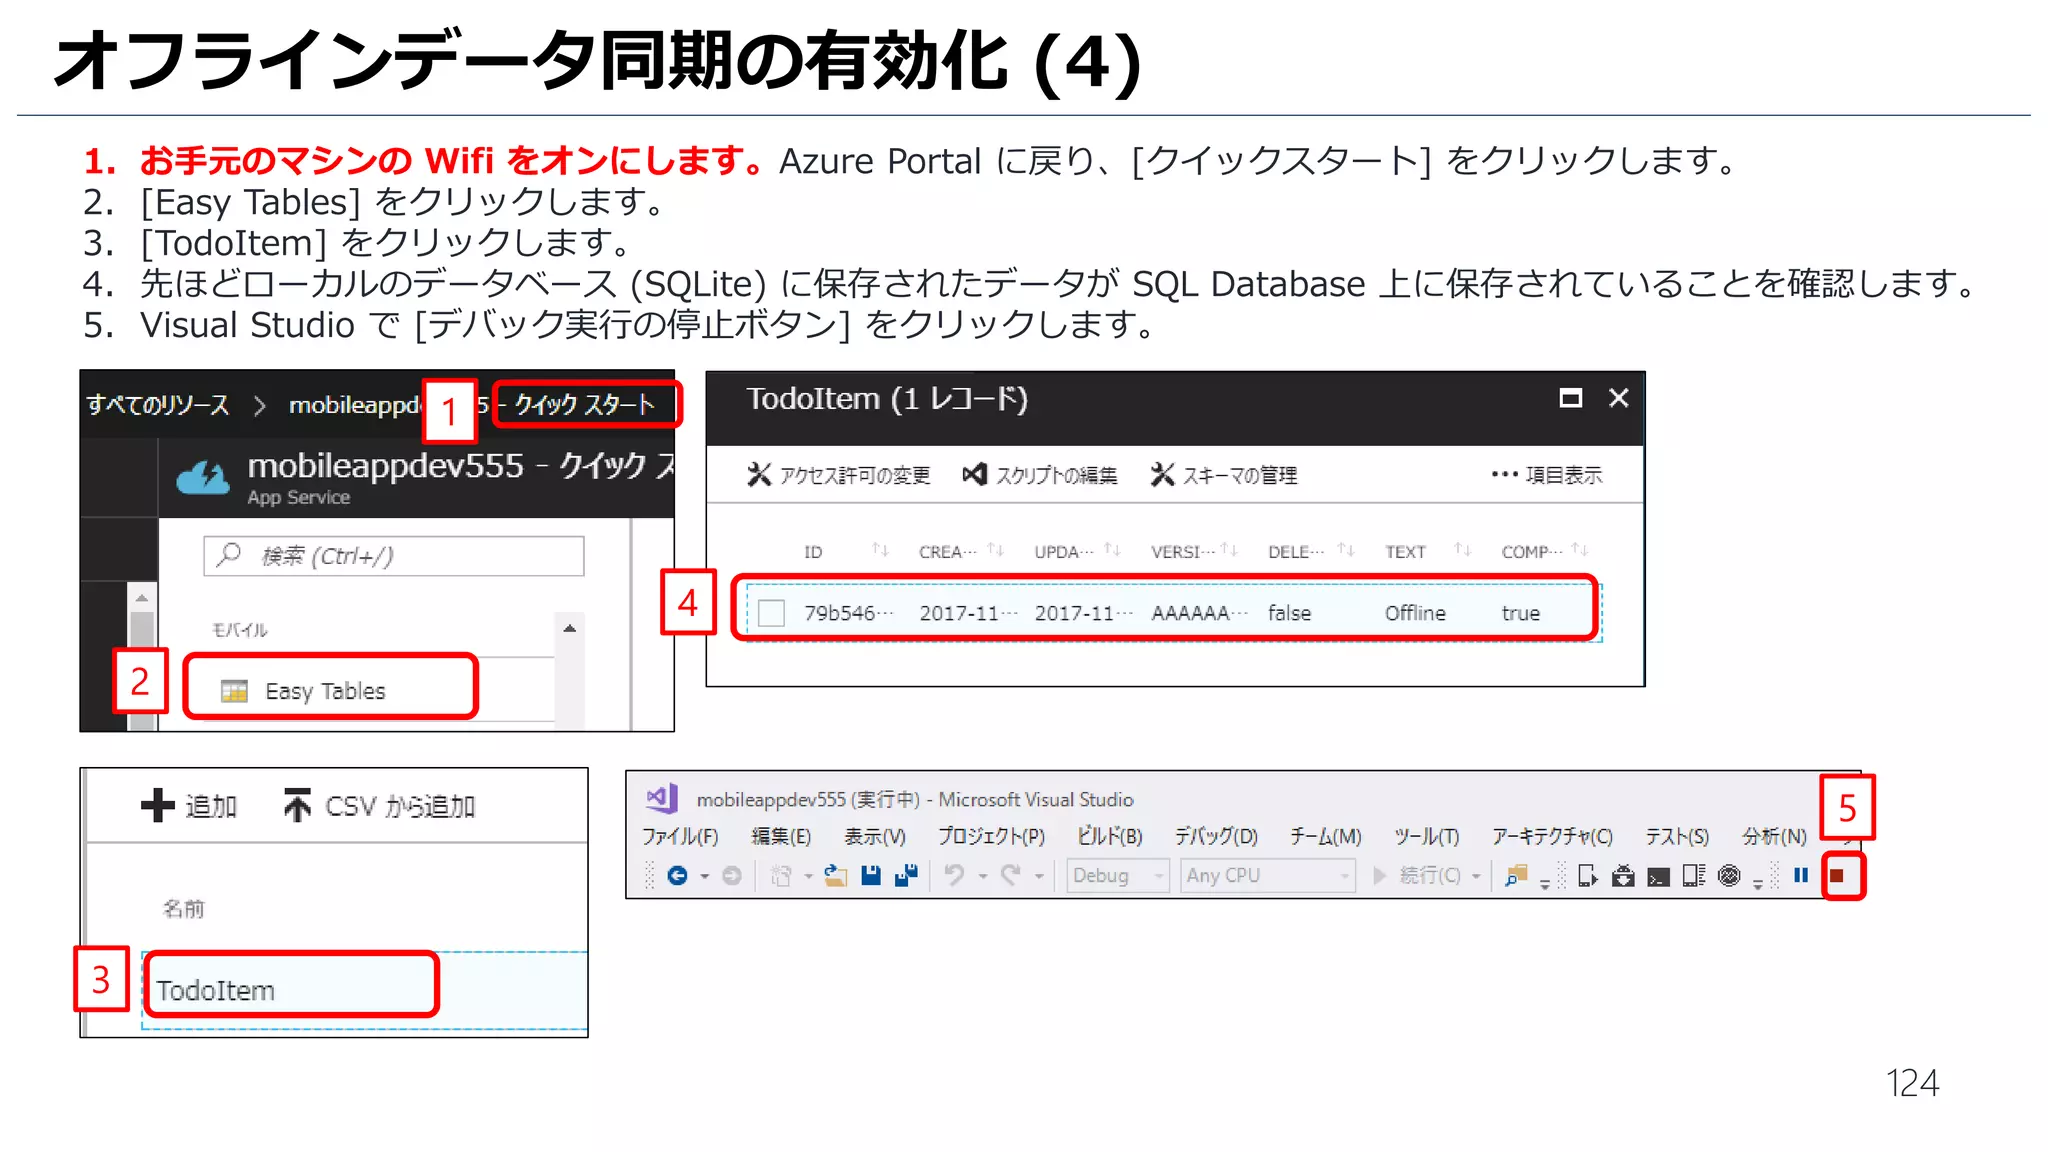The image size is (2048, 1152).
Task: Click the Open File folder icon
Action: pyautogui.click(x=835, y=876)
